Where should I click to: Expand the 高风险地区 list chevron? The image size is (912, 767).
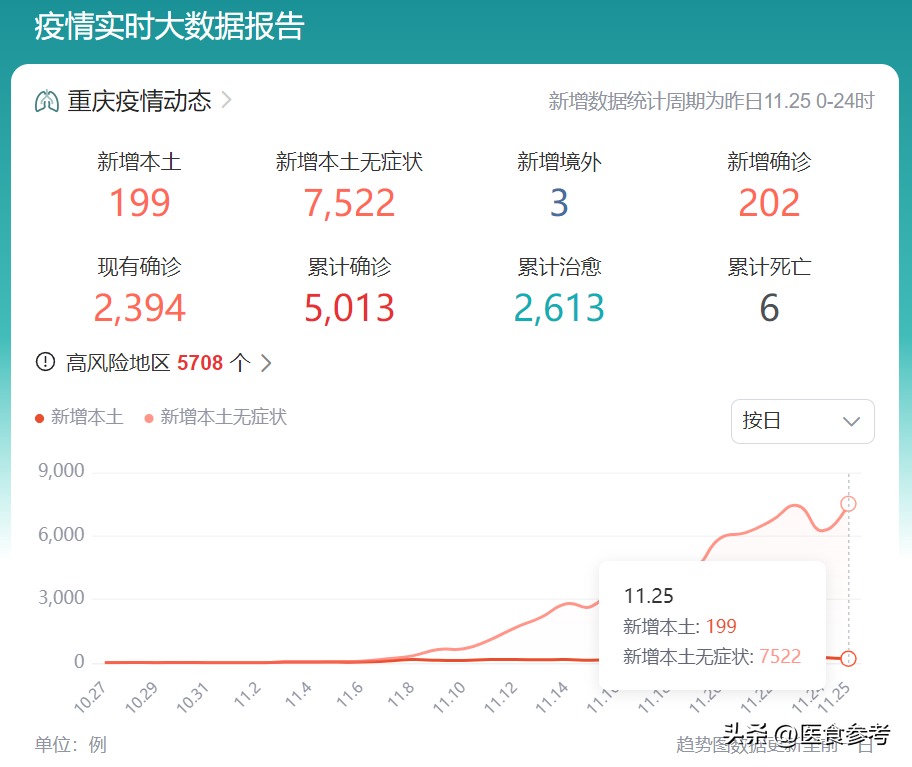pyautogui.click(x=266, y=363)
